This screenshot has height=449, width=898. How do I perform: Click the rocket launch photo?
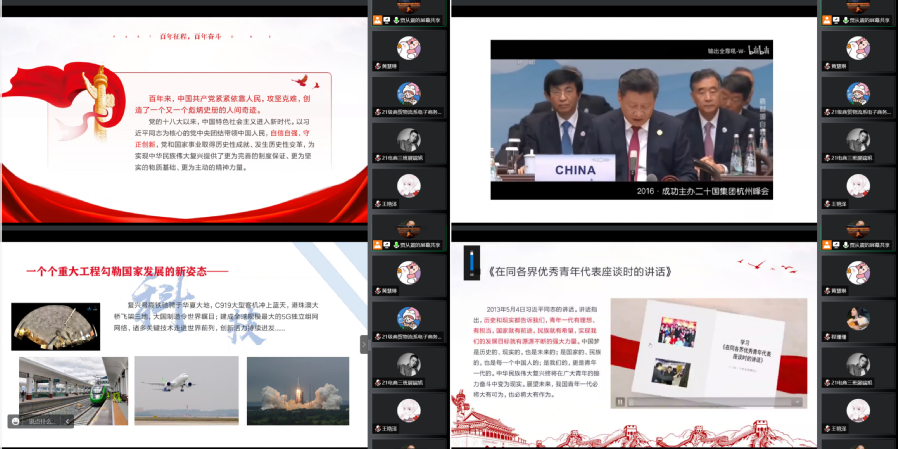click(297, 390)
